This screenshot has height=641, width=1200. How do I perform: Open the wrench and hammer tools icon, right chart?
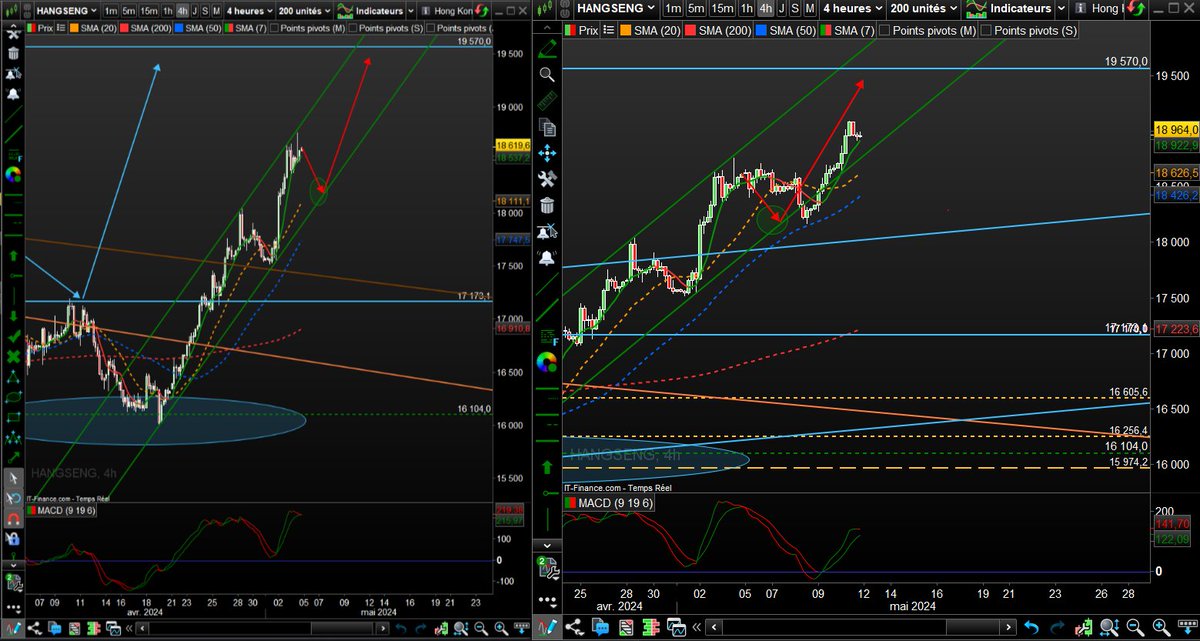pos(546,179)
